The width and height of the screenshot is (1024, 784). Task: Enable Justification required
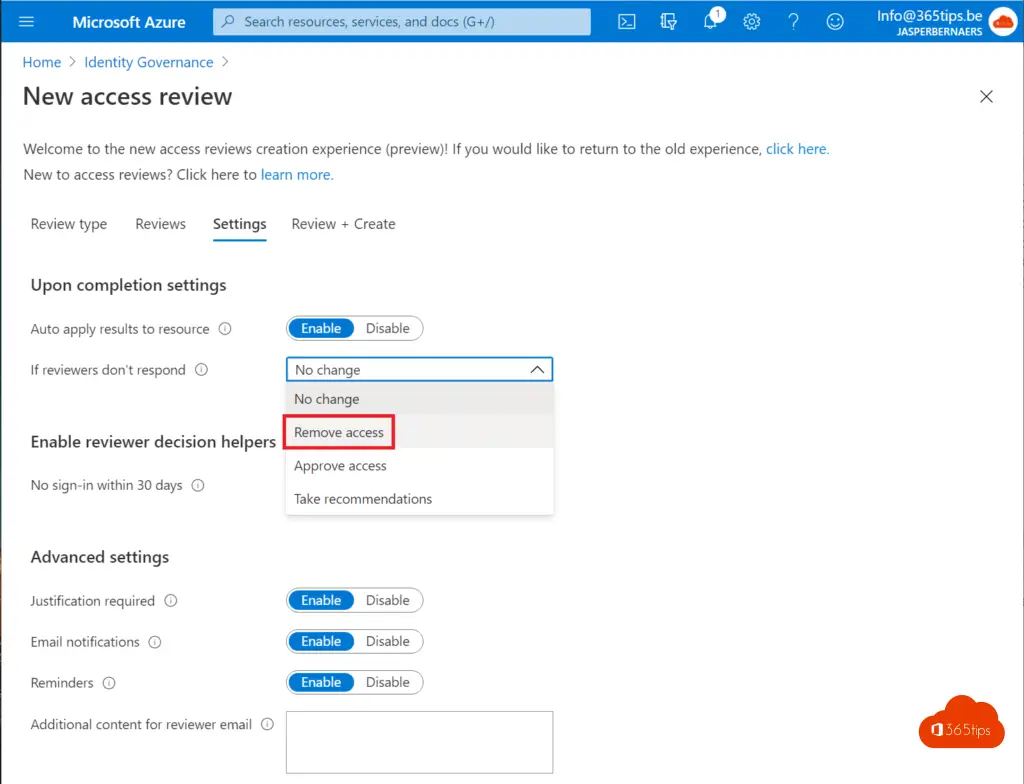321,600
